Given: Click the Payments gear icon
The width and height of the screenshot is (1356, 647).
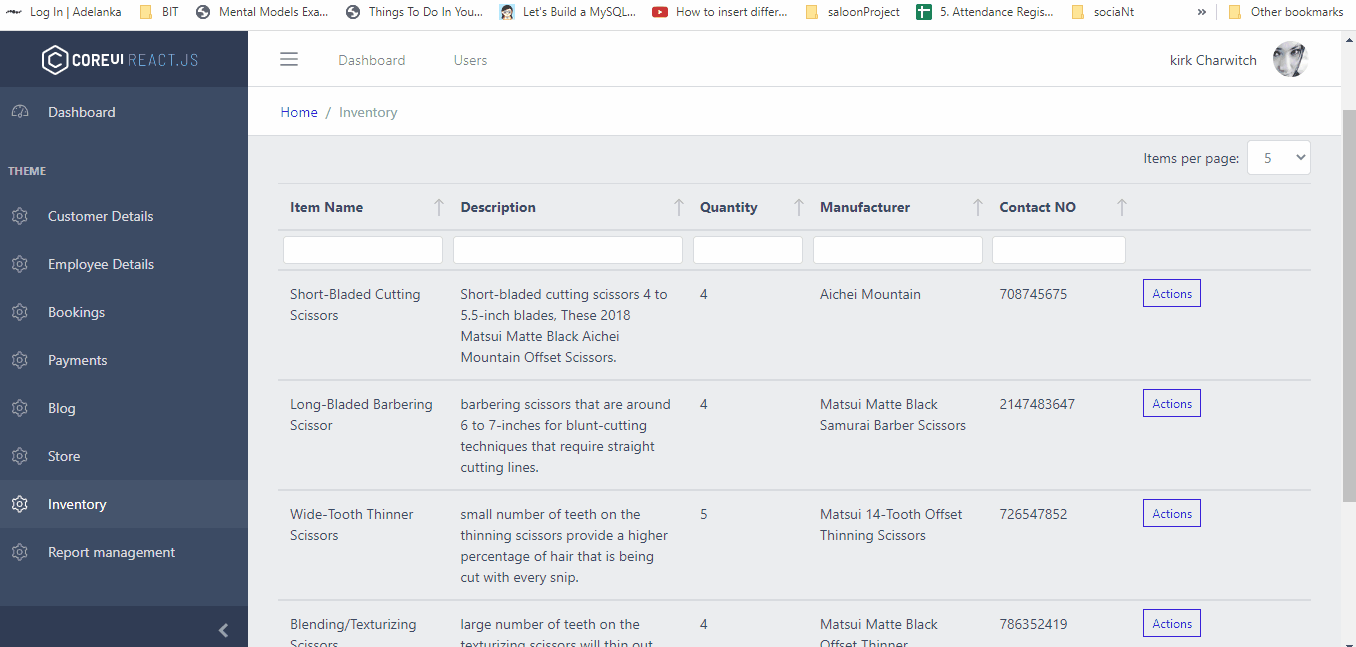Looking at the screenshot, I should pos(20,360).
